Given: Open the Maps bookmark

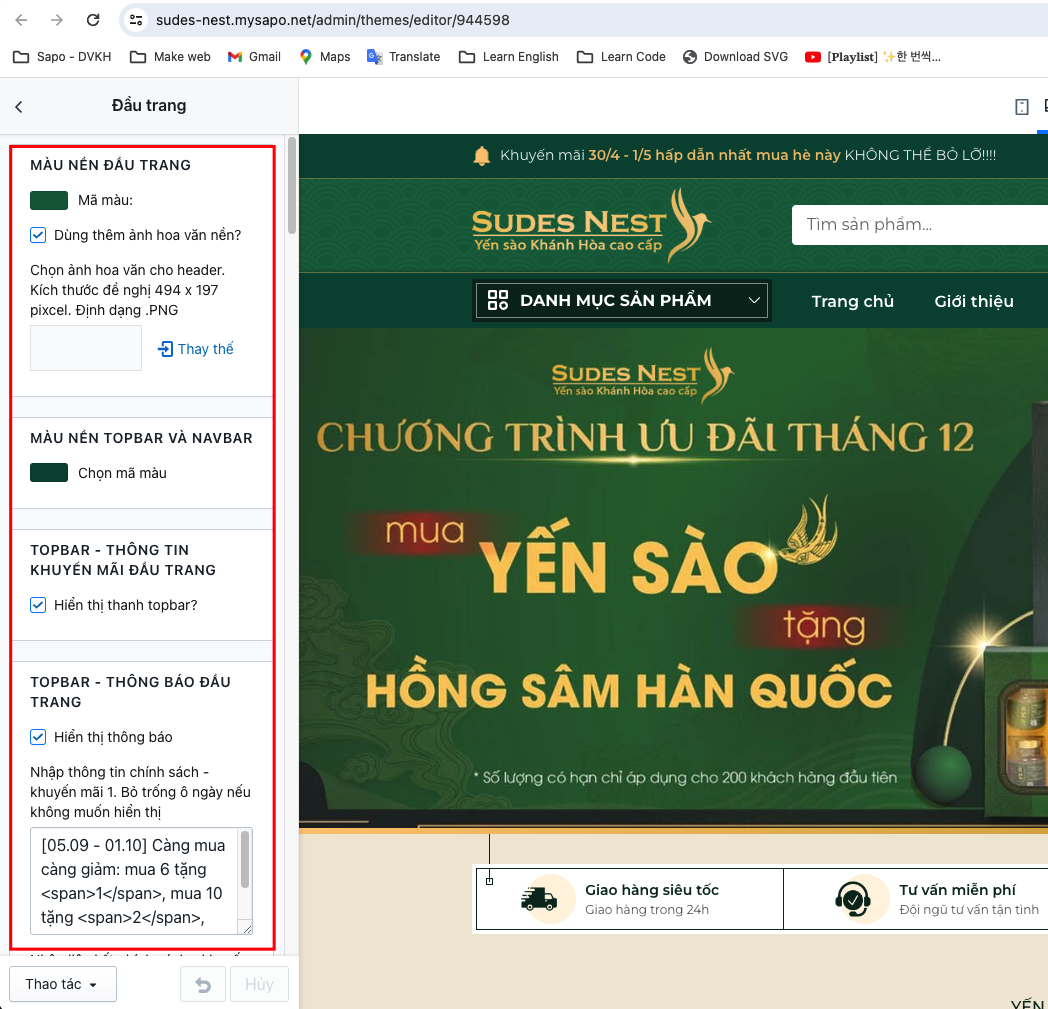Looking at the screenshot, I should [x=325, y=57].
